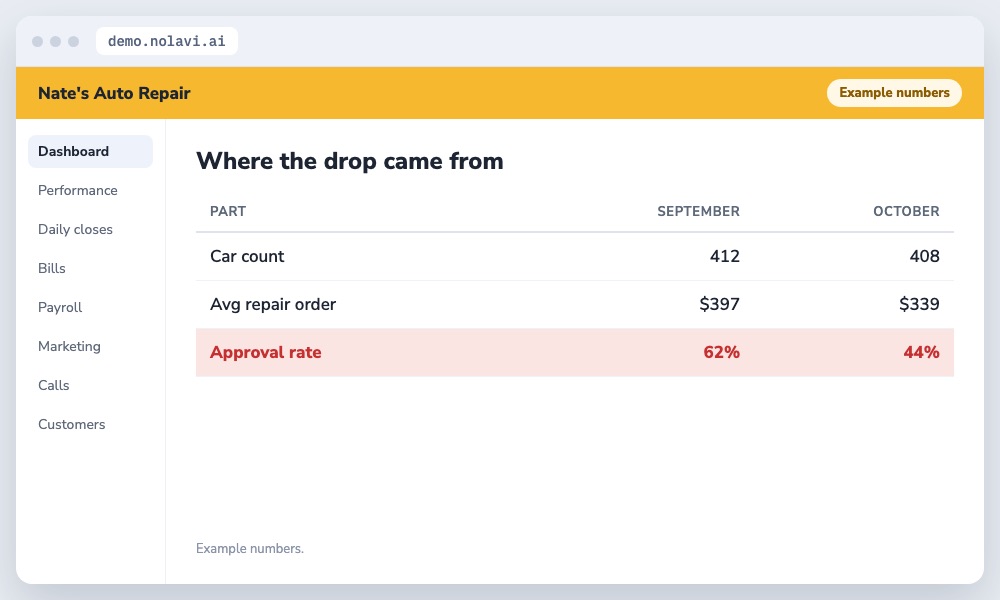Click the PART column header
1000x600 pixels.
(x=228, y=211)
